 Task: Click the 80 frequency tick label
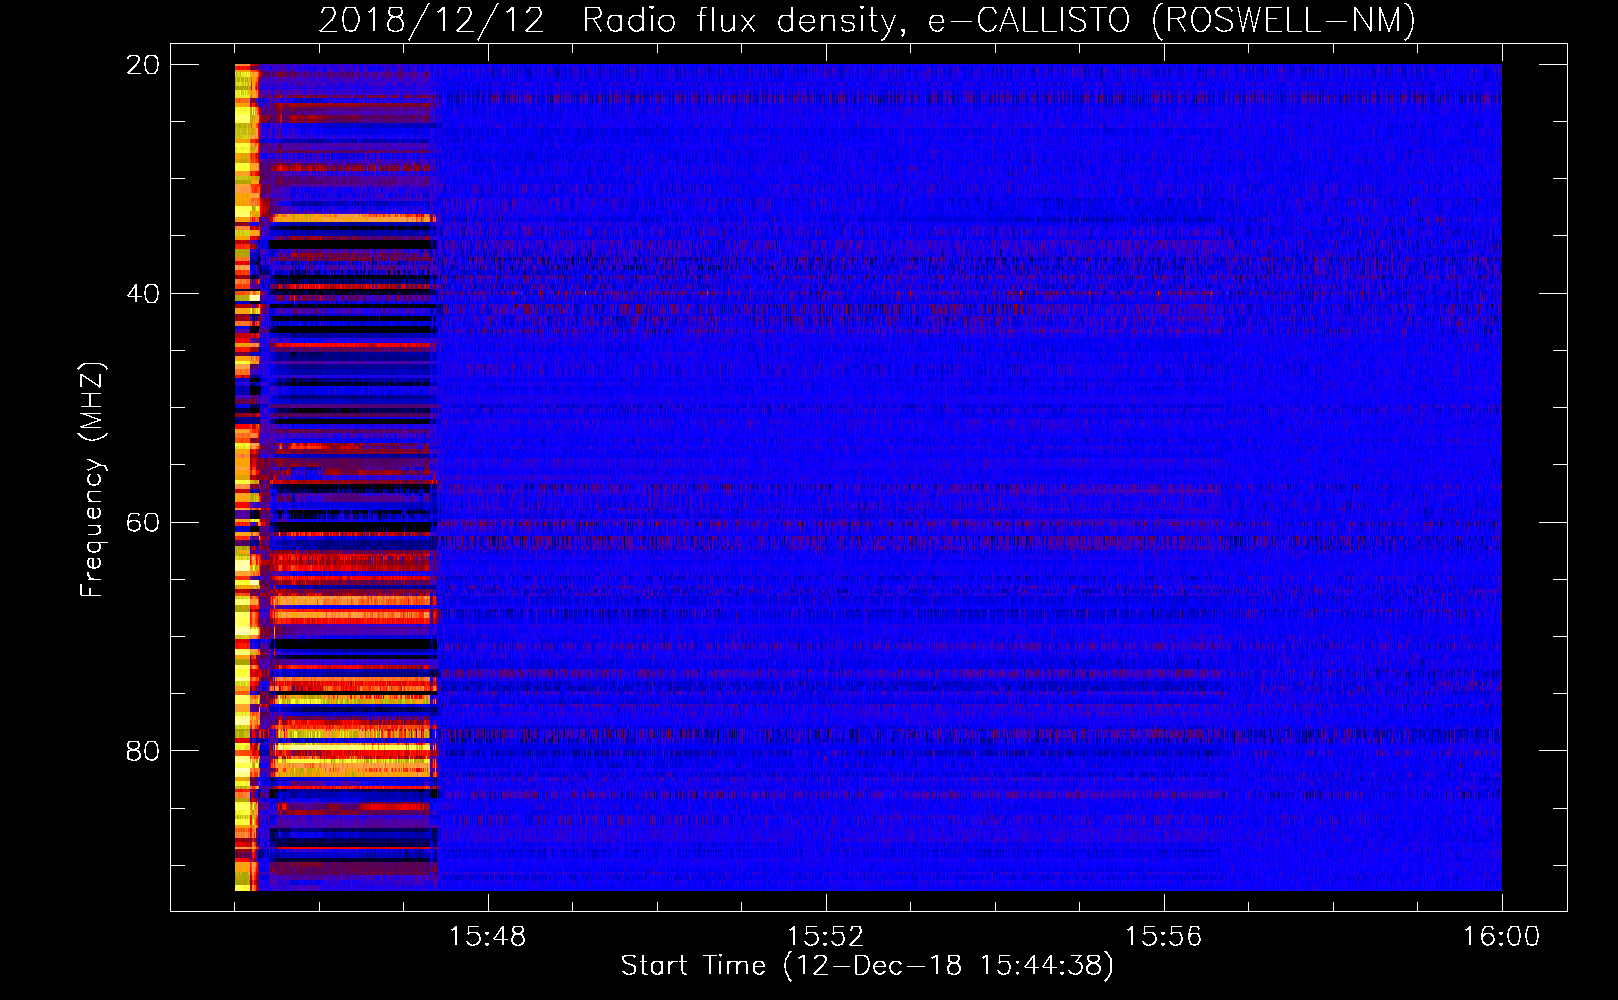point(143,751)
